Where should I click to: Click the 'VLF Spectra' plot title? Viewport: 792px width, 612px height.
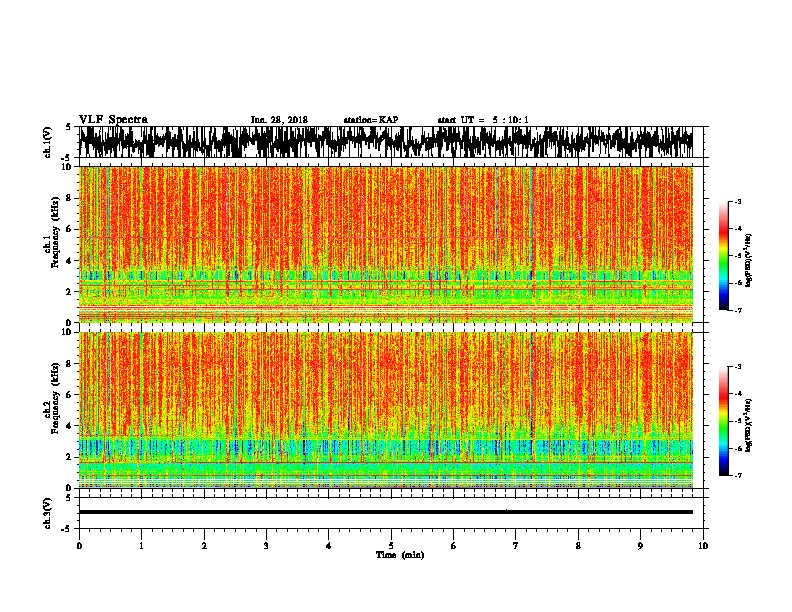click(113, 120)
